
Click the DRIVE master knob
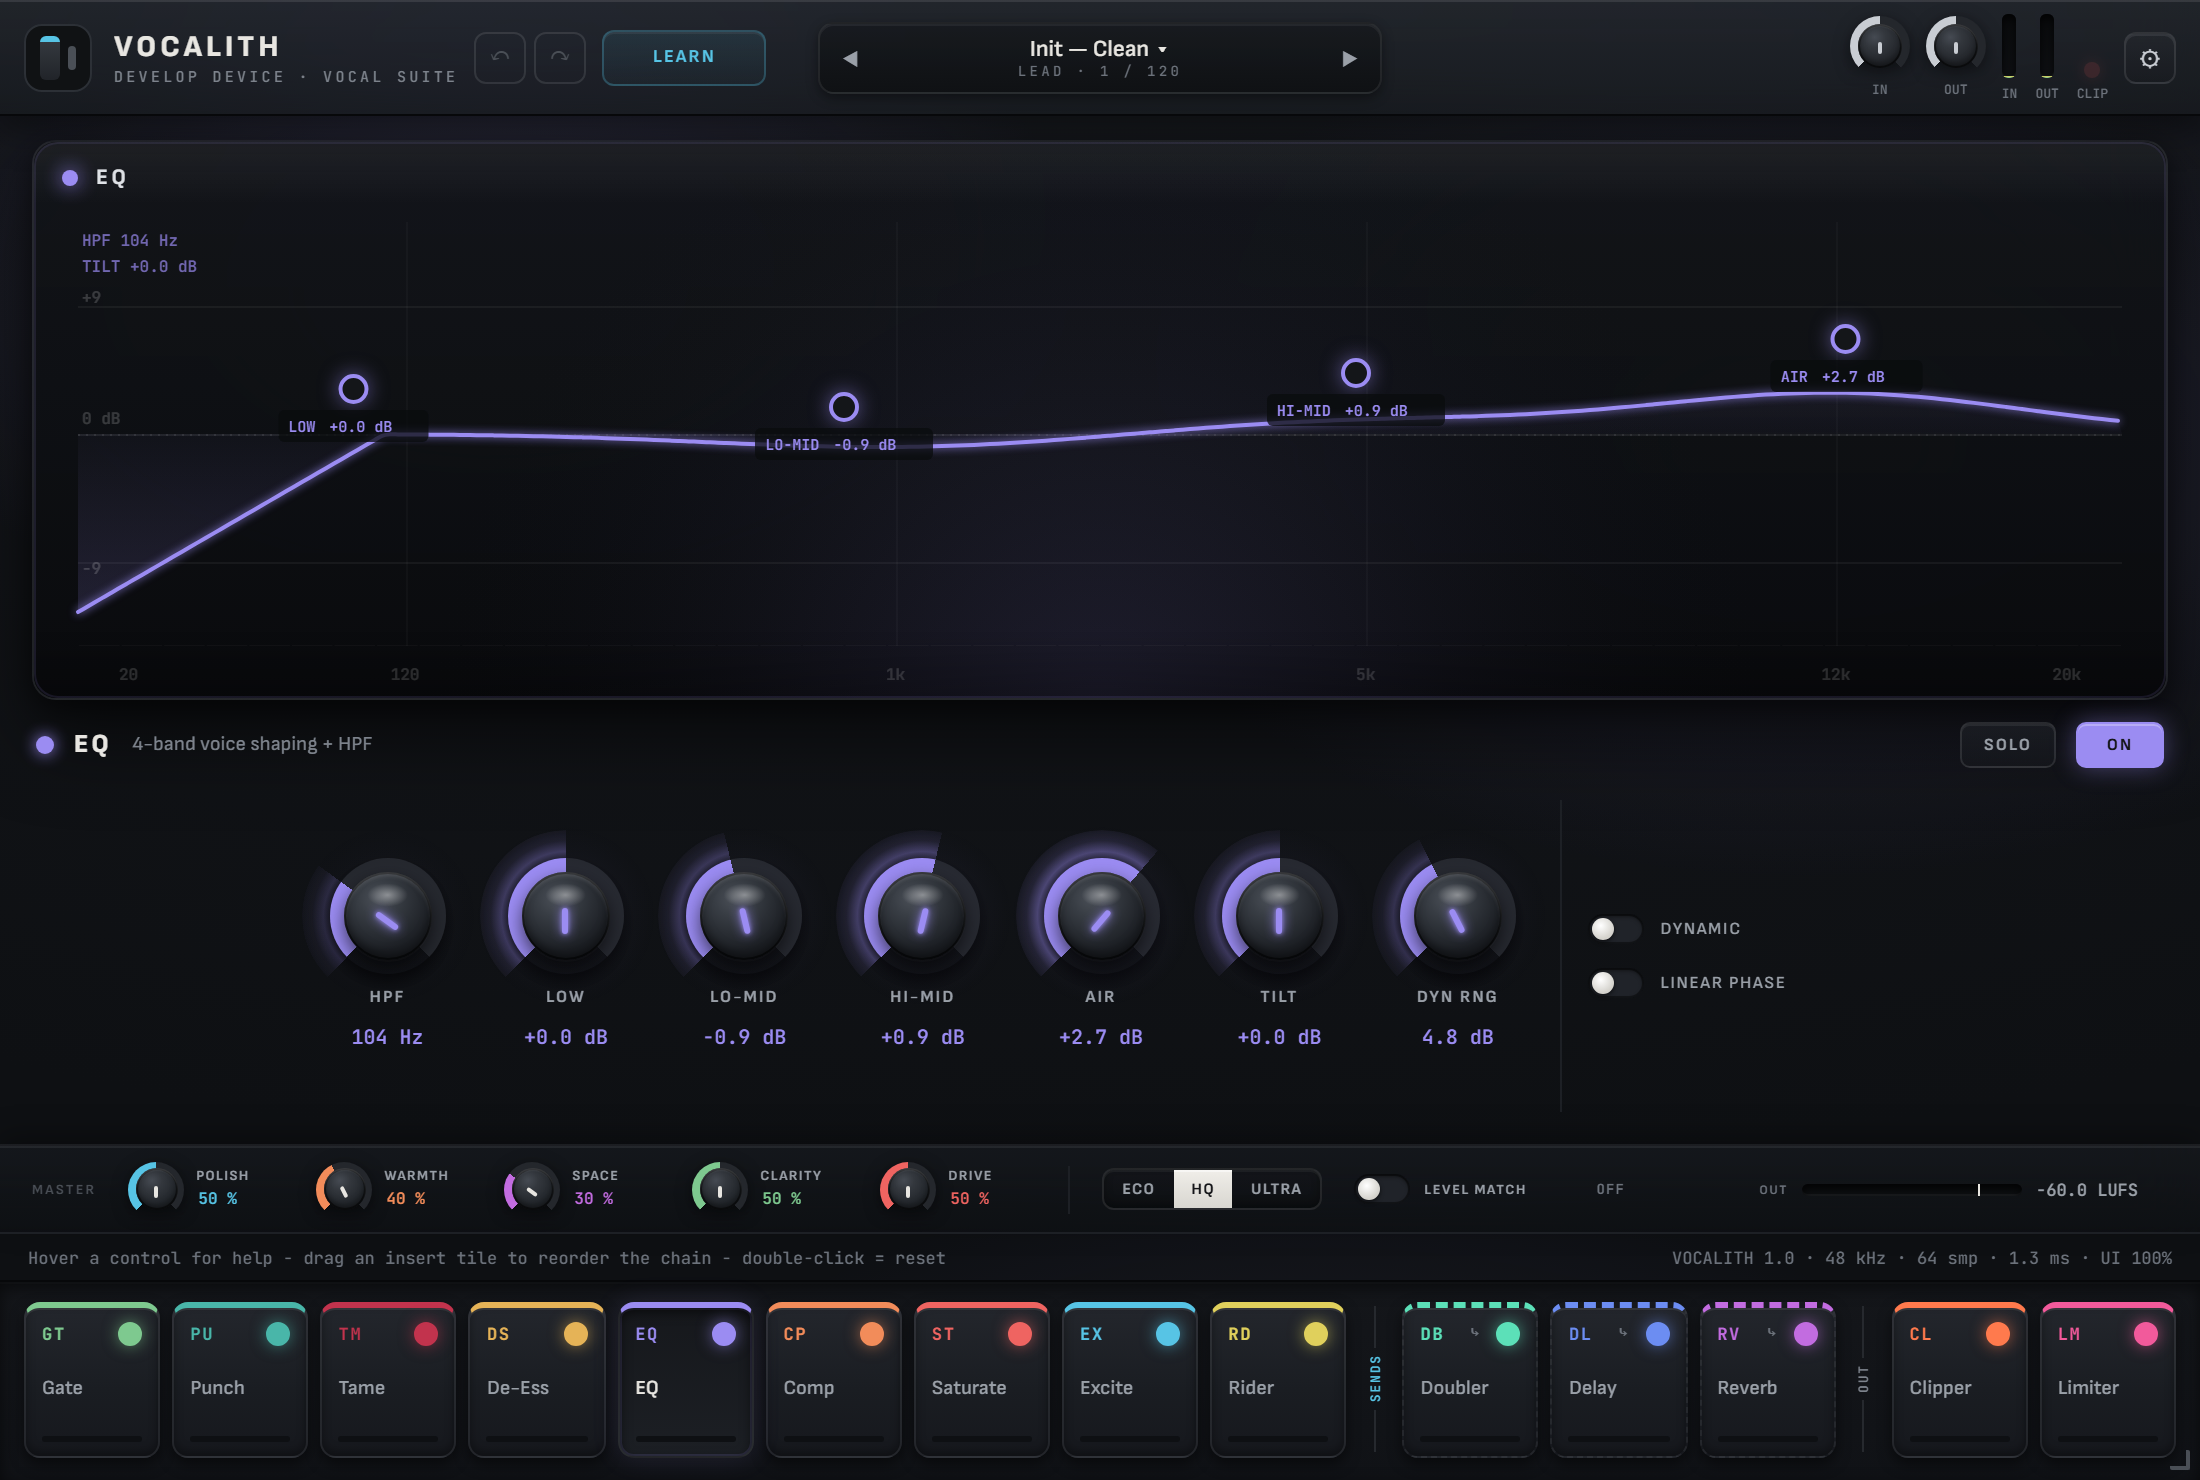[x=907, y=1189]
